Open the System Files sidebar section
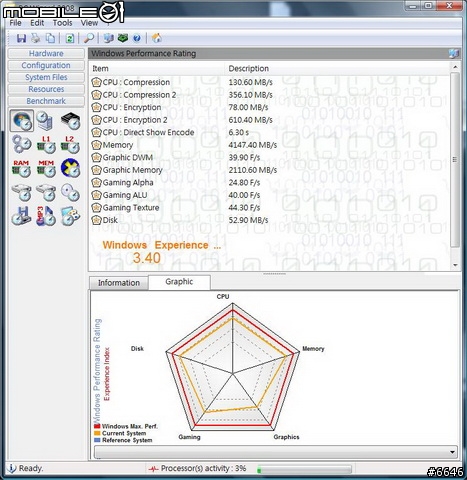 [x=46, y=77]
